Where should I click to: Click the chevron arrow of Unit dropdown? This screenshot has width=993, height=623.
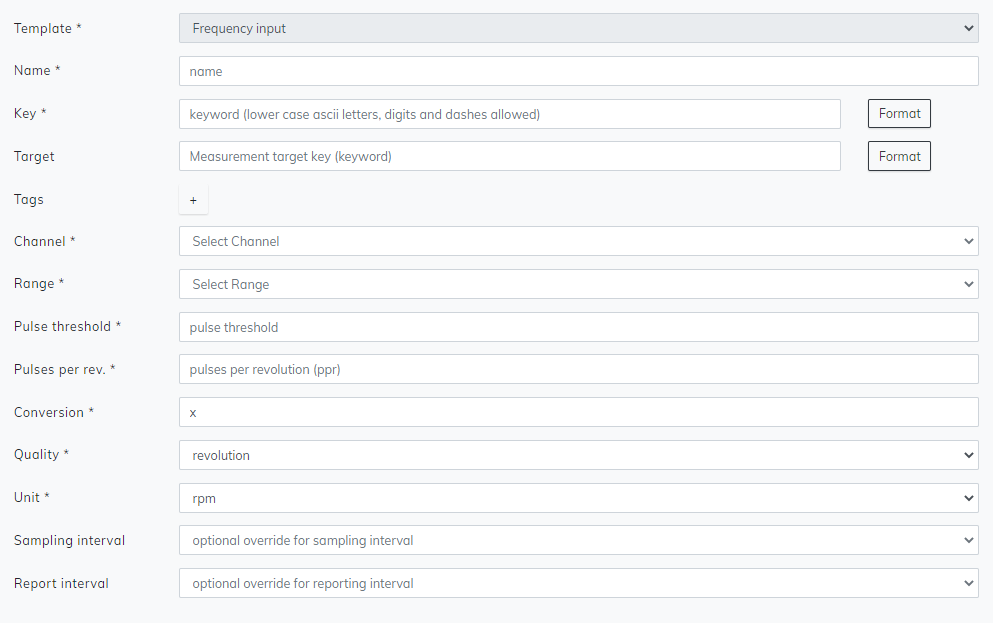click(x=968, y=498)
